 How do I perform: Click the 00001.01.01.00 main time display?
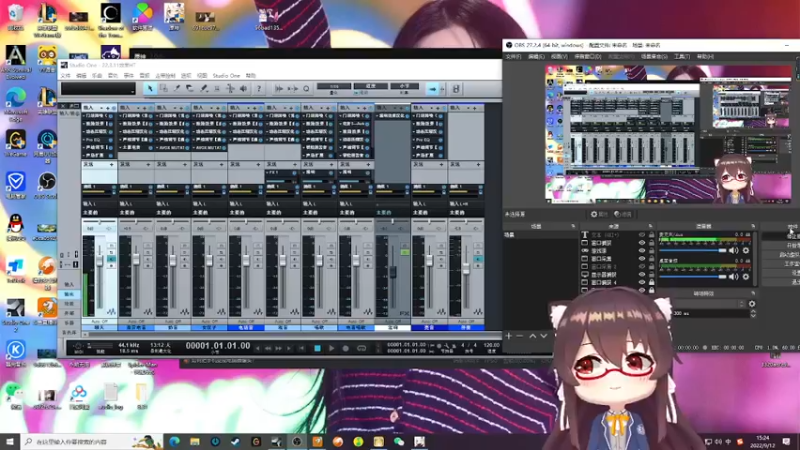click(218, 345)
